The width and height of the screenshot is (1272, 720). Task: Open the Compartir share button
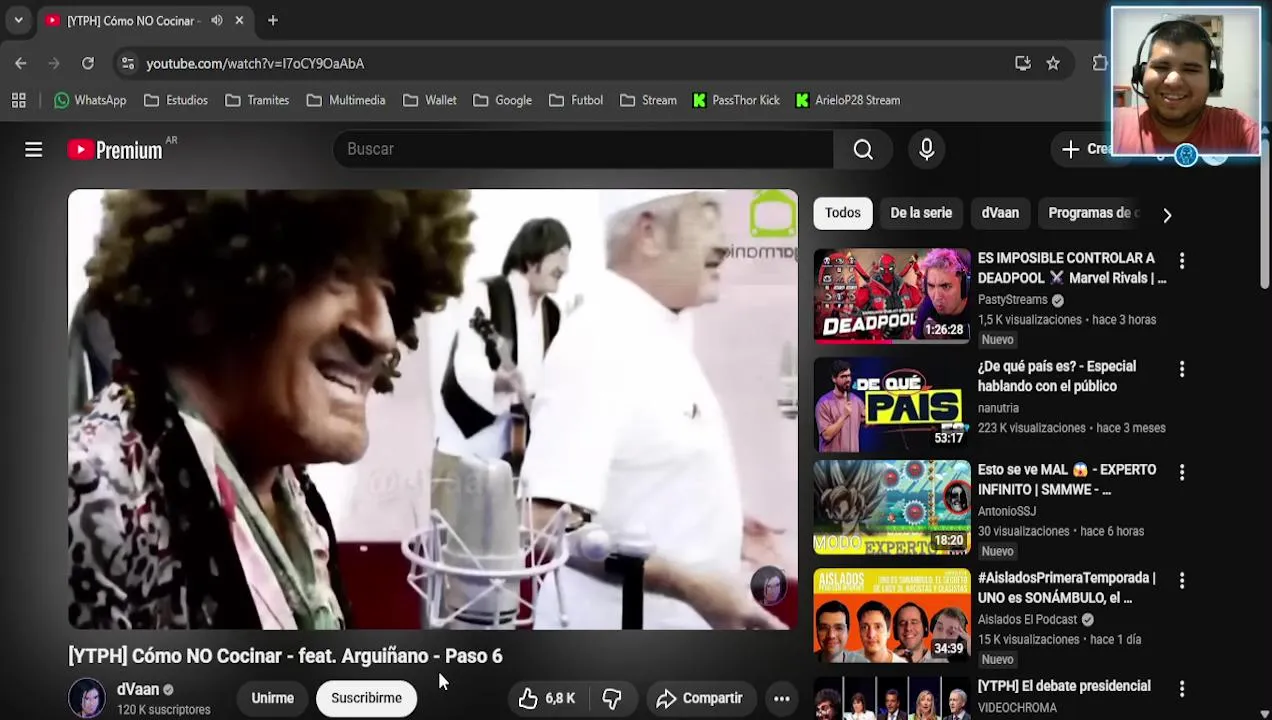[x=699, y=698]
